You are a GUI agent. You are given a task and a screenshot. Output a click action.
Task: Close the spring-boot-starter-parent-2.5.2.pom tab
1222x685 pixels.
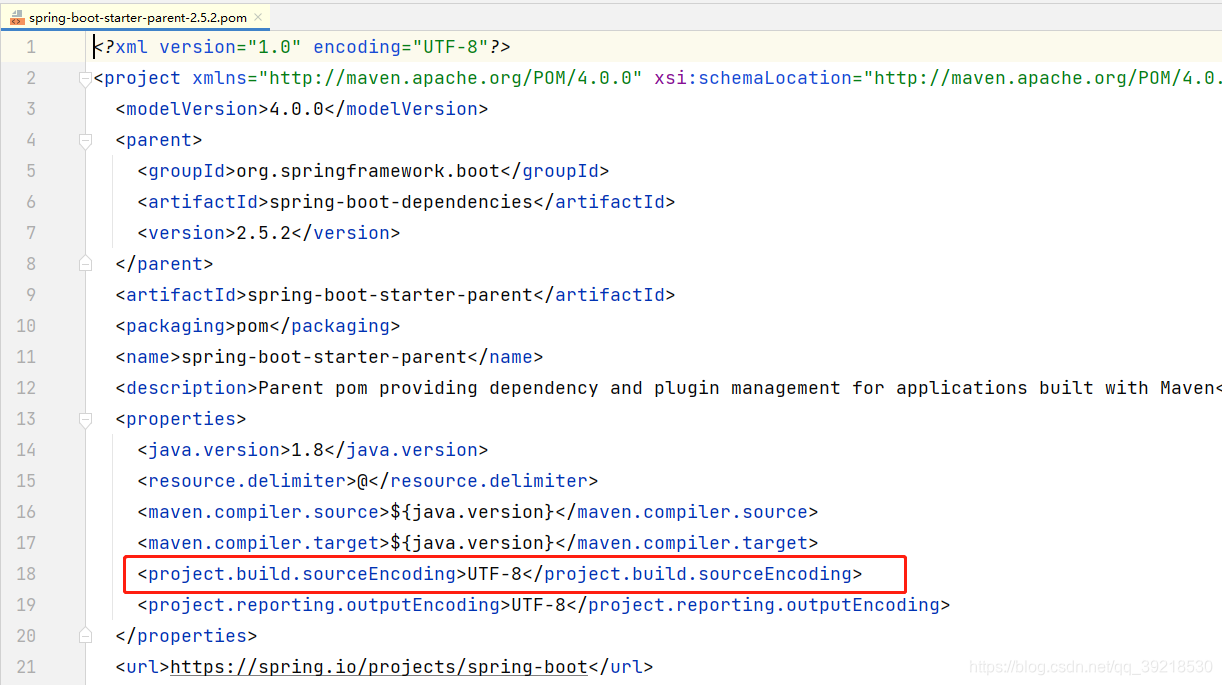pos(259,18)
